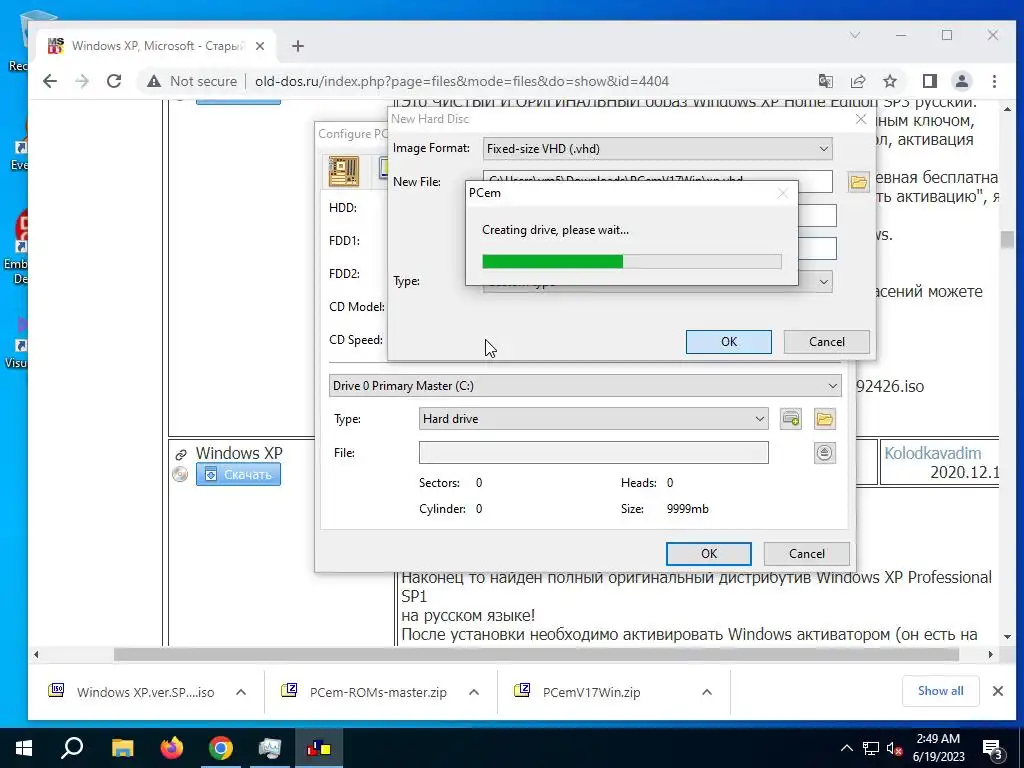
Task: Launch Firefox from taskbar
Action: (x=172, y=748)
